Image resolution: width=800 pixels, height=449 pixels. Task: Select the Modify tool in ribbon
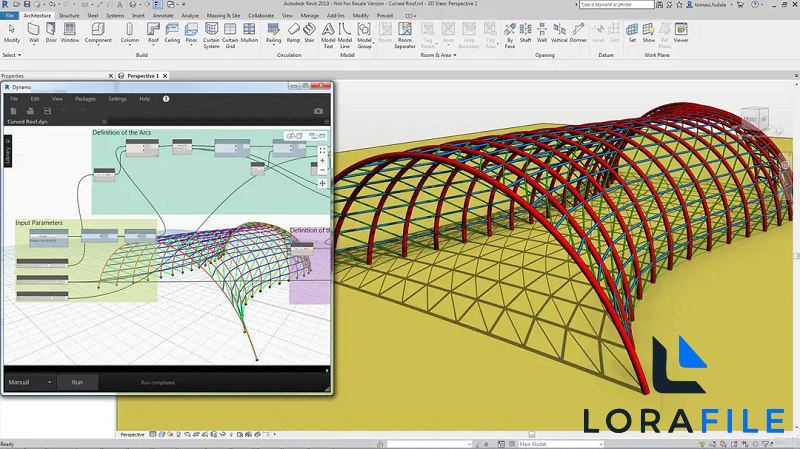12,33
